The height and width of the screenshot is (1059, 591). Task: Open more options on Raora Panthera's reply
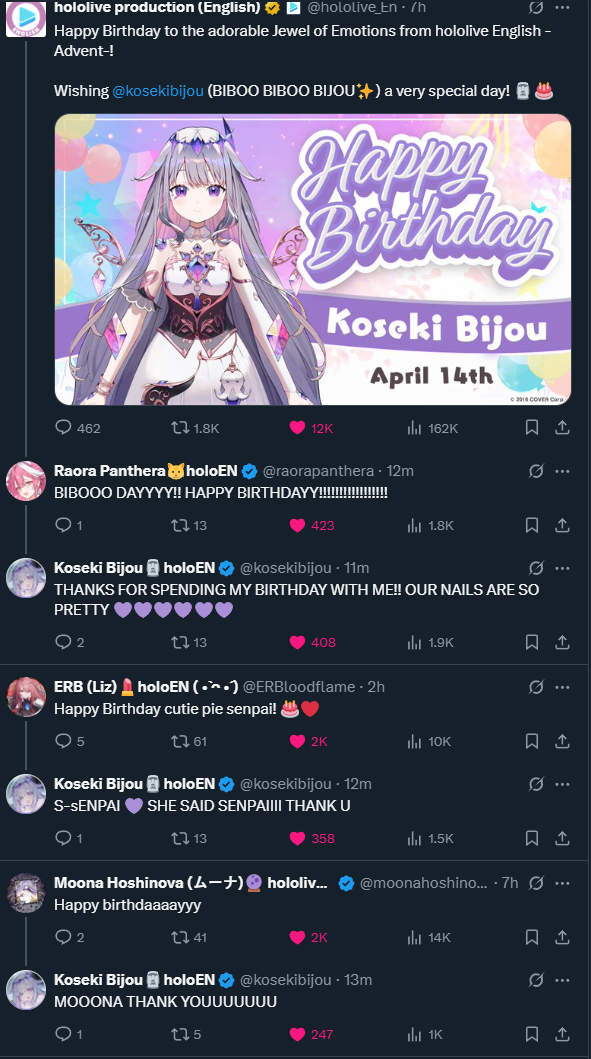point(562,471)
